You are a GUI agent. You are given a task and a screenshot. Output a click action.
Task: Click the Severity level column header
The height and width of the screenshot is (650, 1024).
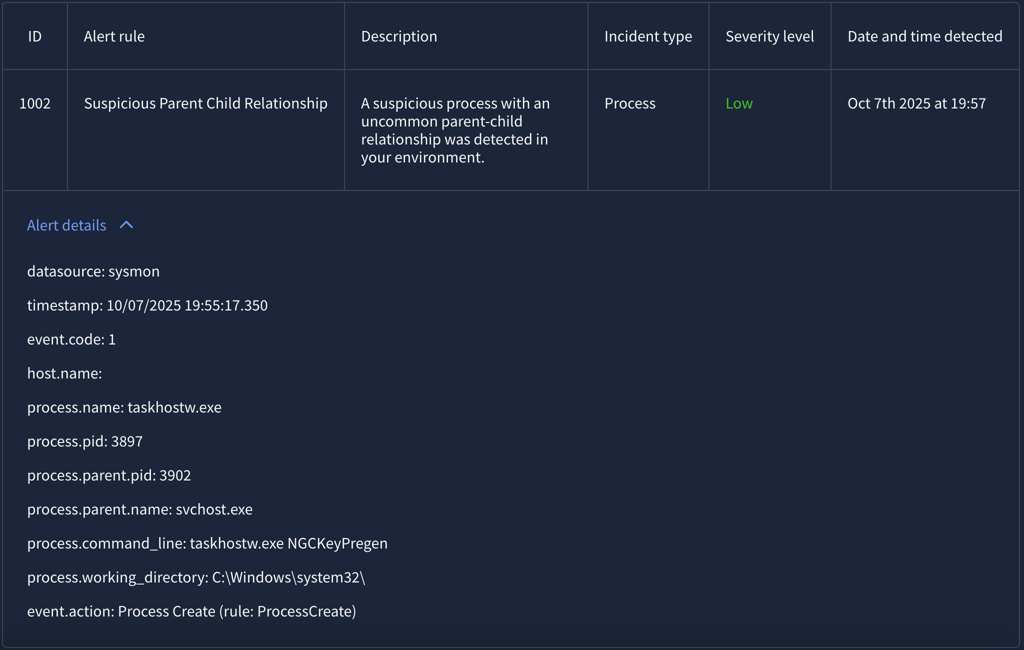pos(769,36)
